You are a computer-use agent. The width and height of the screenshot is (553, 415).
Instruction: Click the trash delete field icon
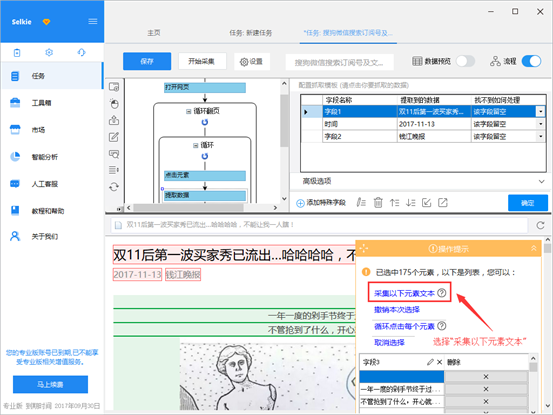pos(378,203)
